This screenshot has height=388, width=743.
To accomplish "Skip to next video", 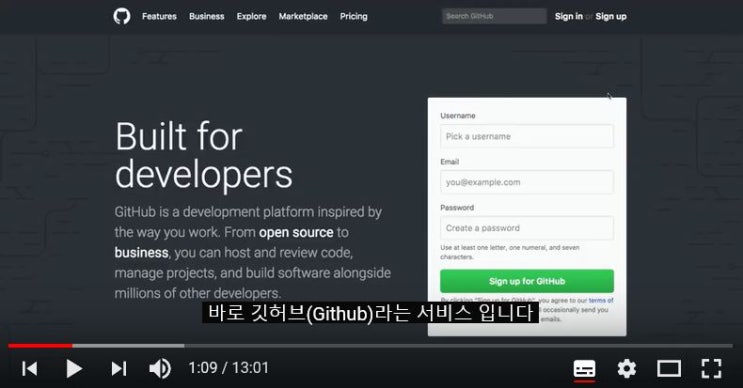I will [118, 369].
